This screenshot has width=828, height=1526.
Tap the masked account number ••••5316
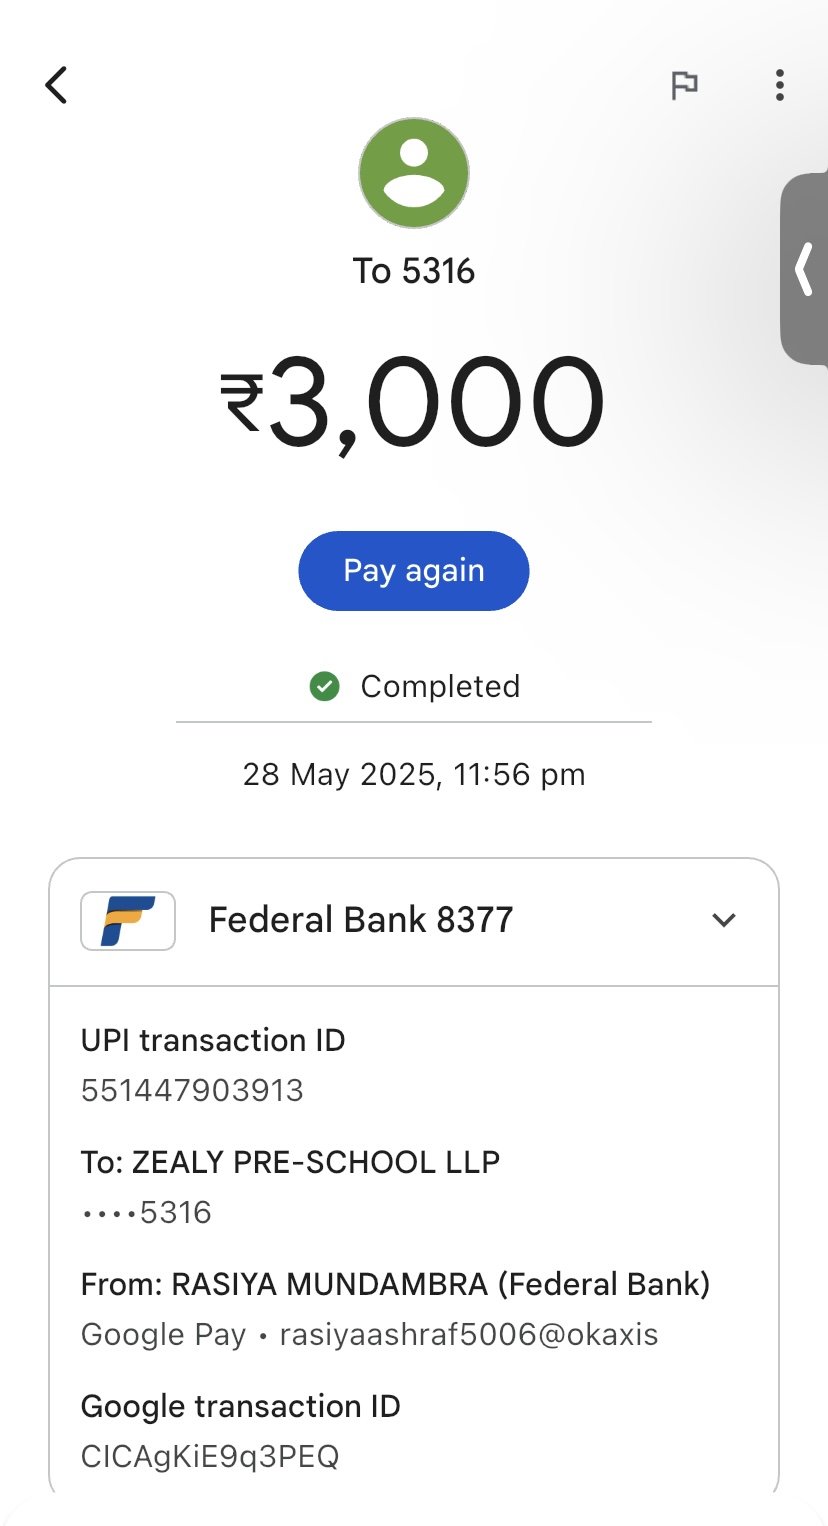[146, 1212]
